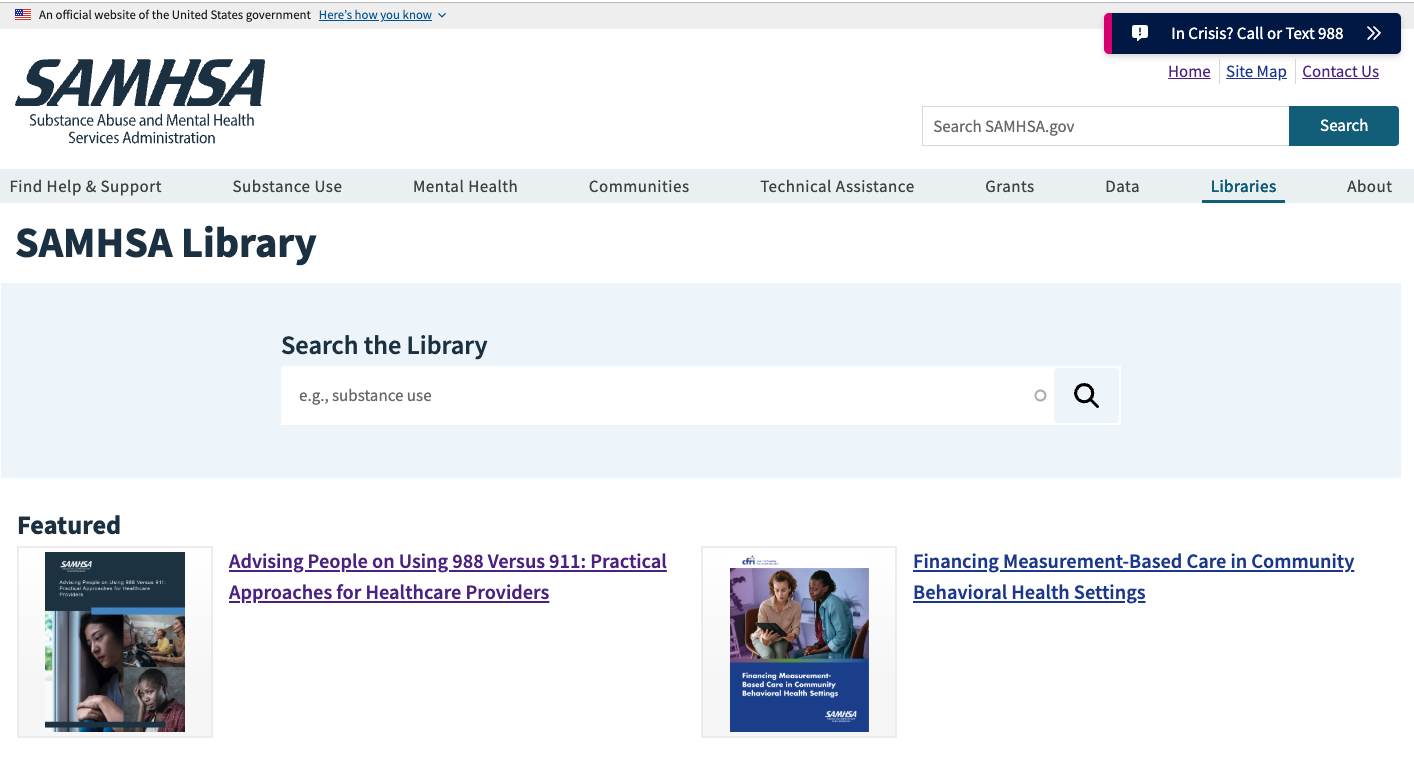Select the Grants nav item
This screenshot has height=759, width=1414.
[1009, 186]
